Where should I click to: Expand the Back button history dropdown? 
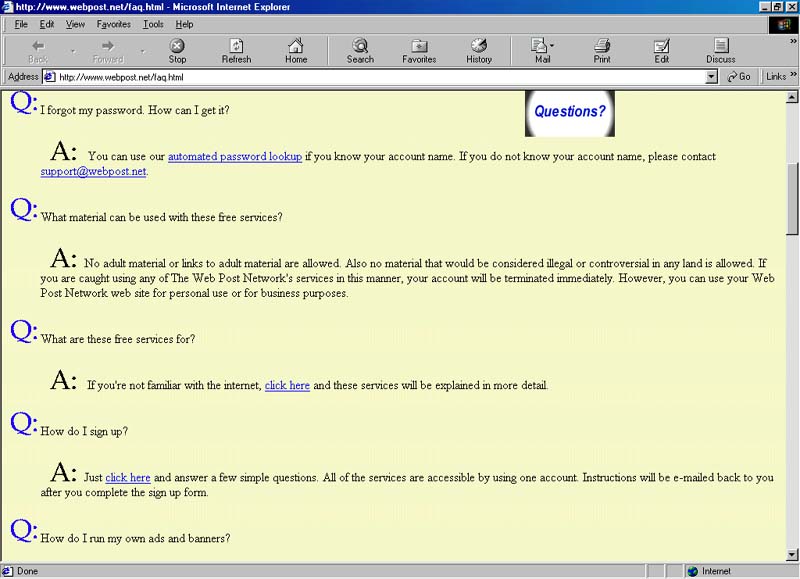73,51
